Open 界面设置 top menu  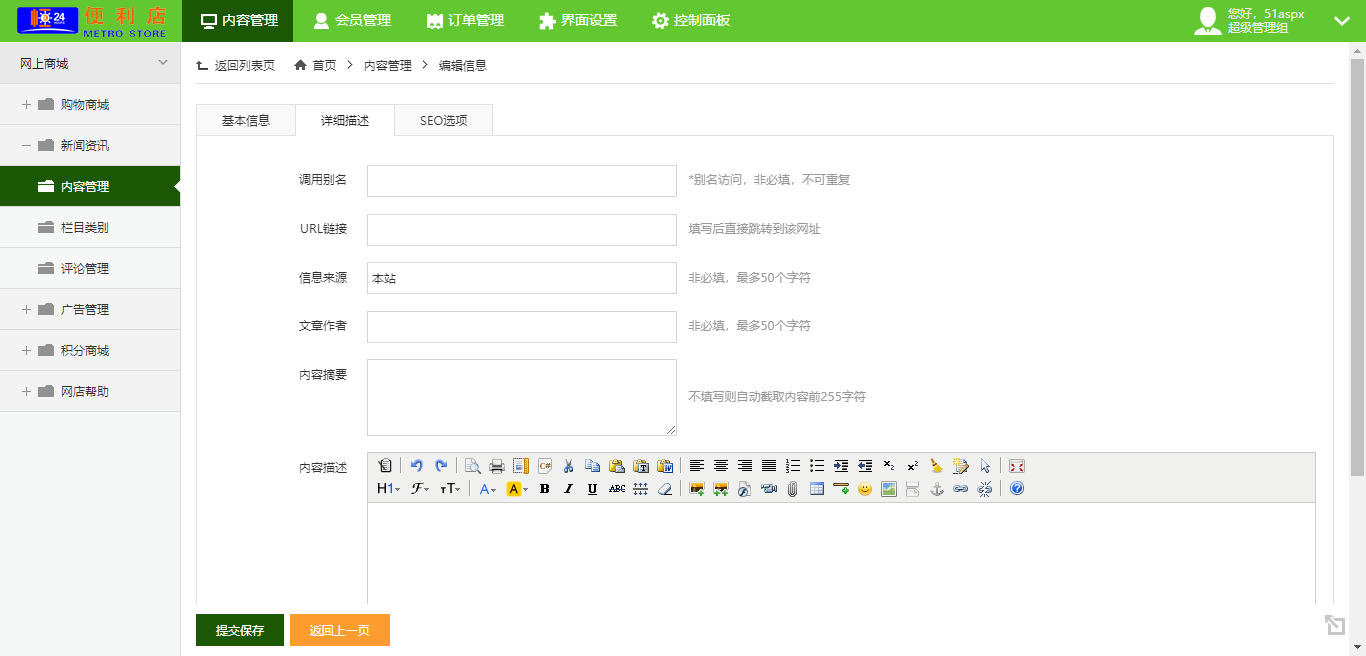578,20
